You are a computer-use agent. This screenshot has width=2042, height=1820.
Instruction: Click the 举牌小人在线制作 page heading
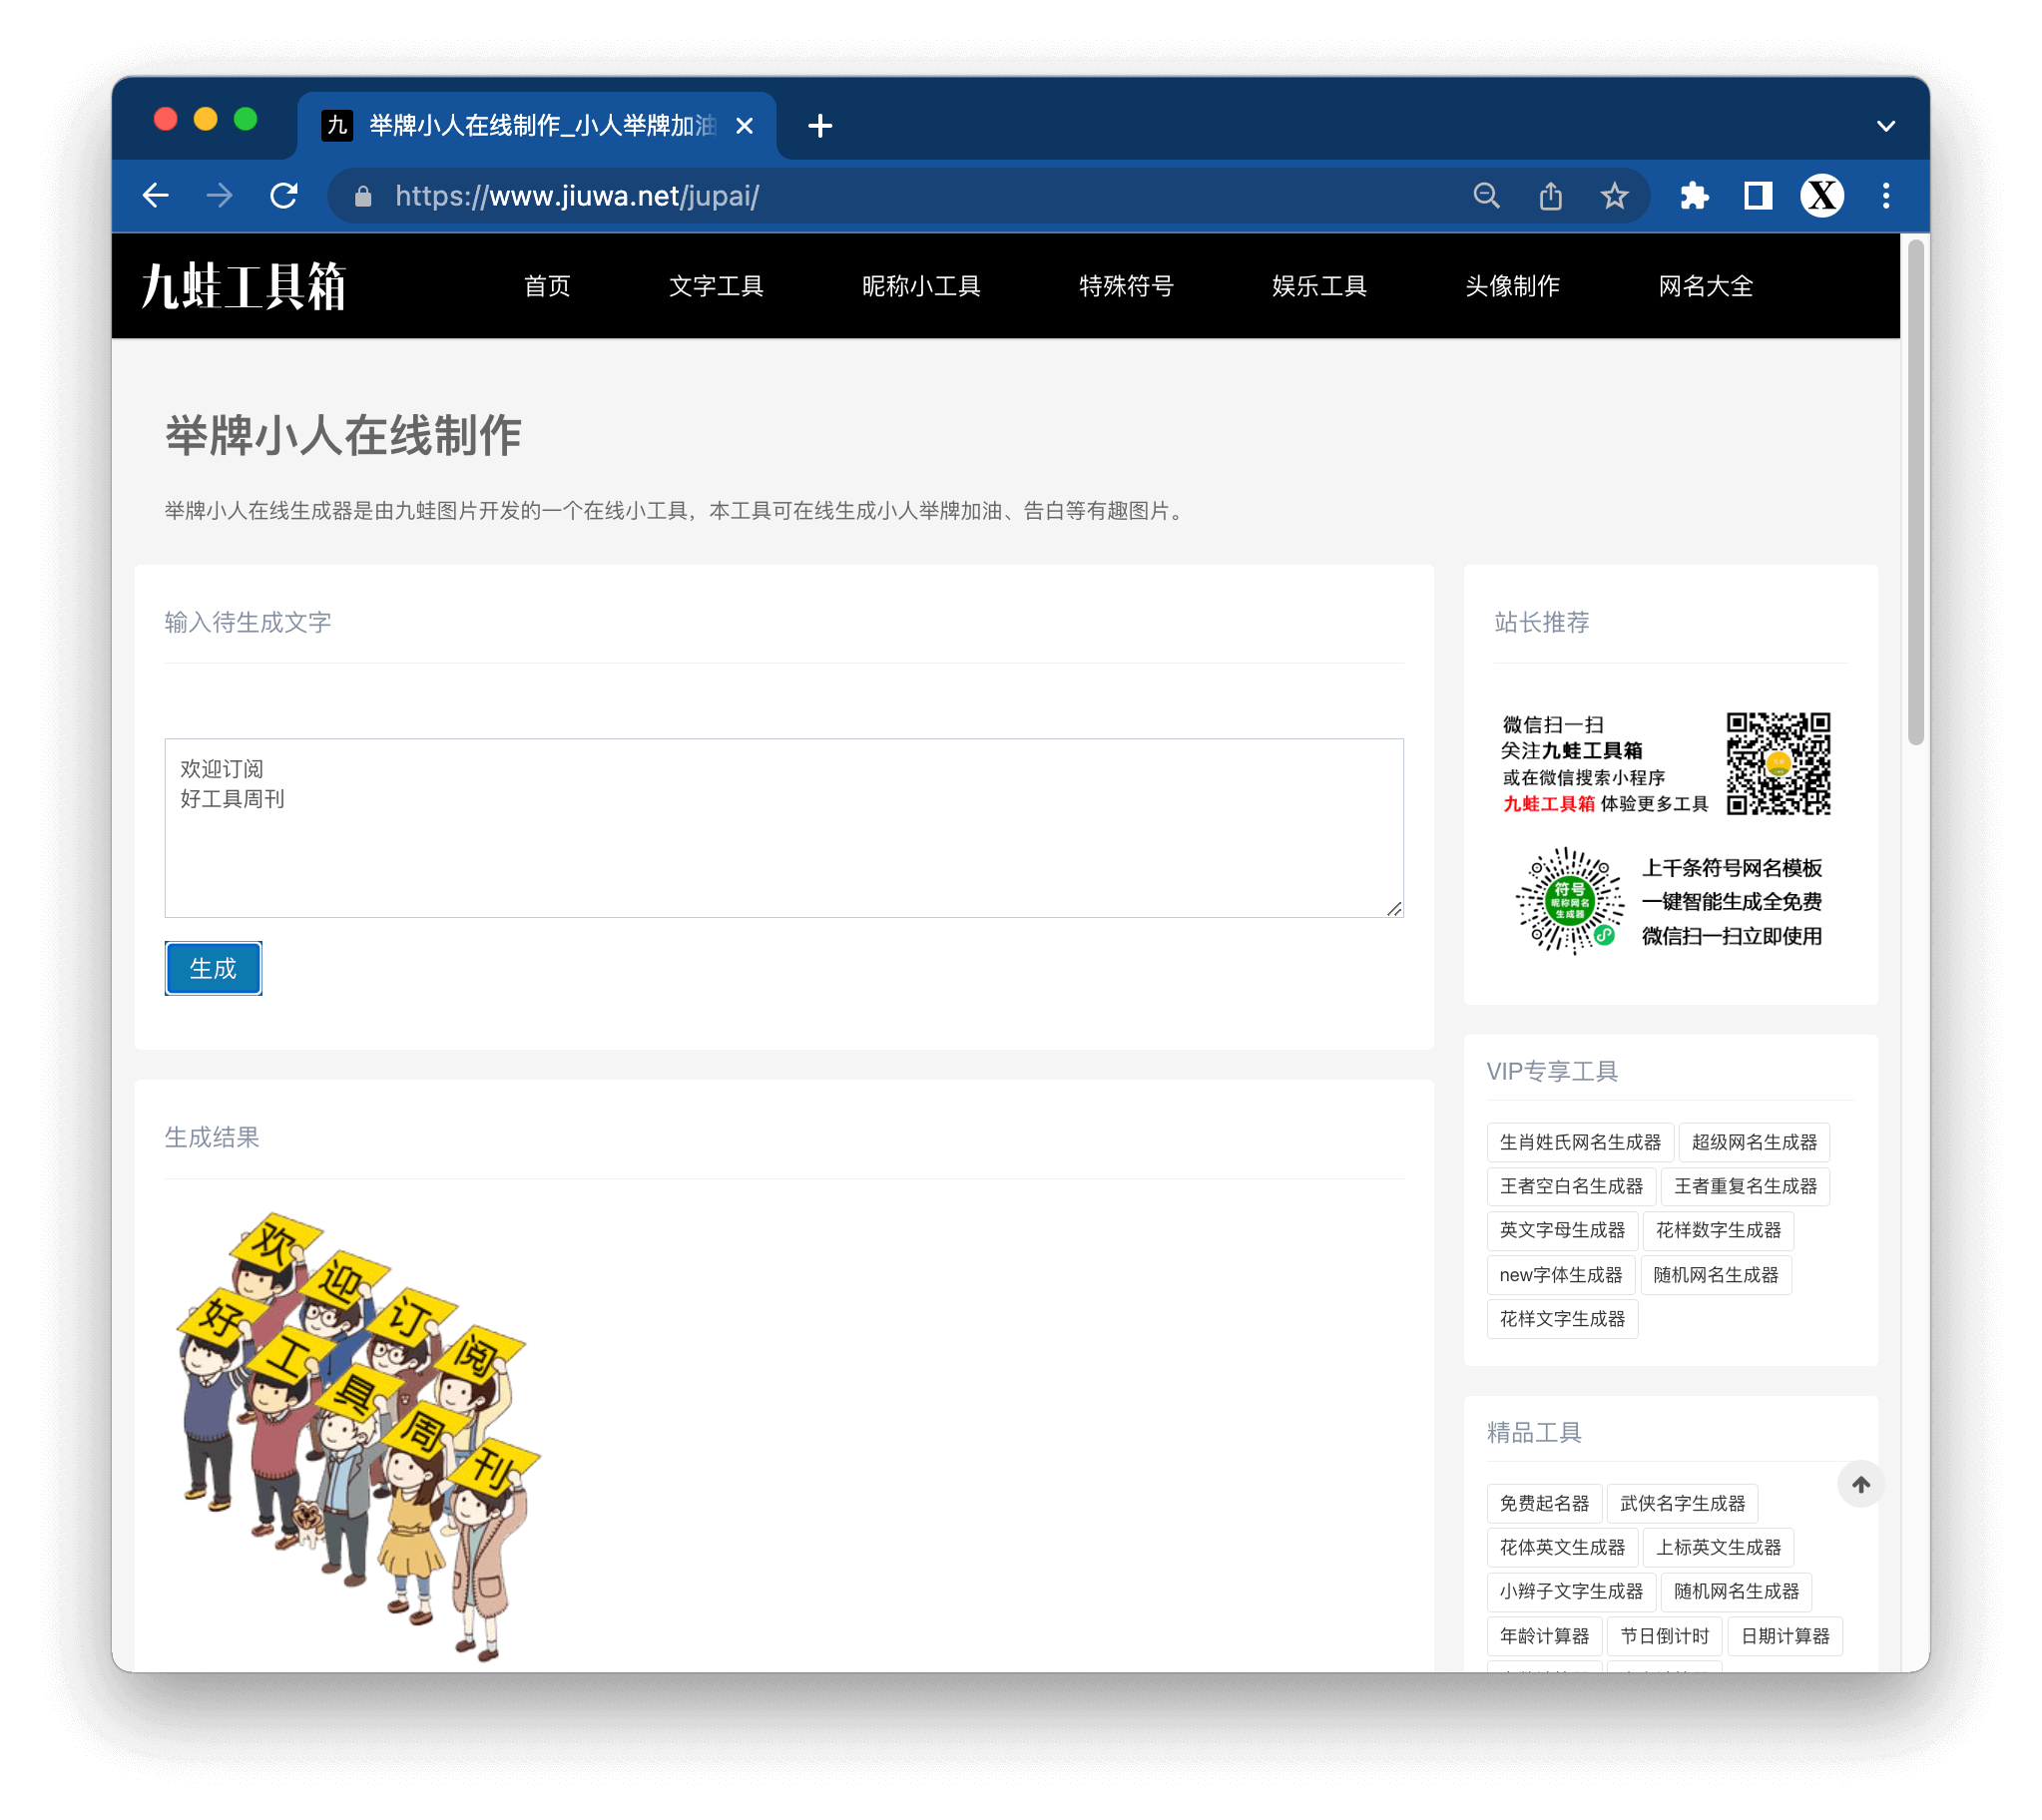pos(343,436)
